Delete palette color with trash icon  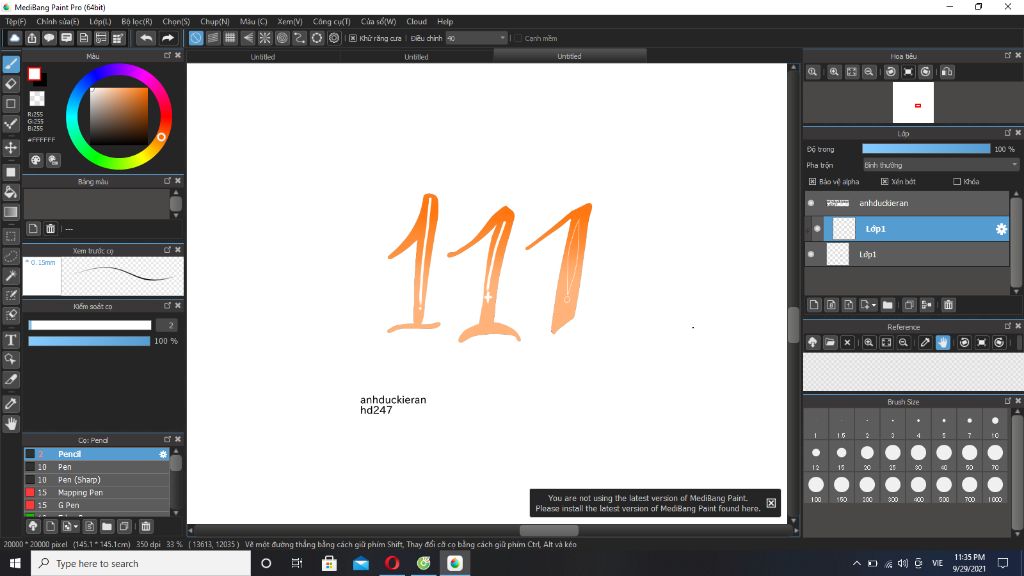pyautogui.click(x=50, y=229)
